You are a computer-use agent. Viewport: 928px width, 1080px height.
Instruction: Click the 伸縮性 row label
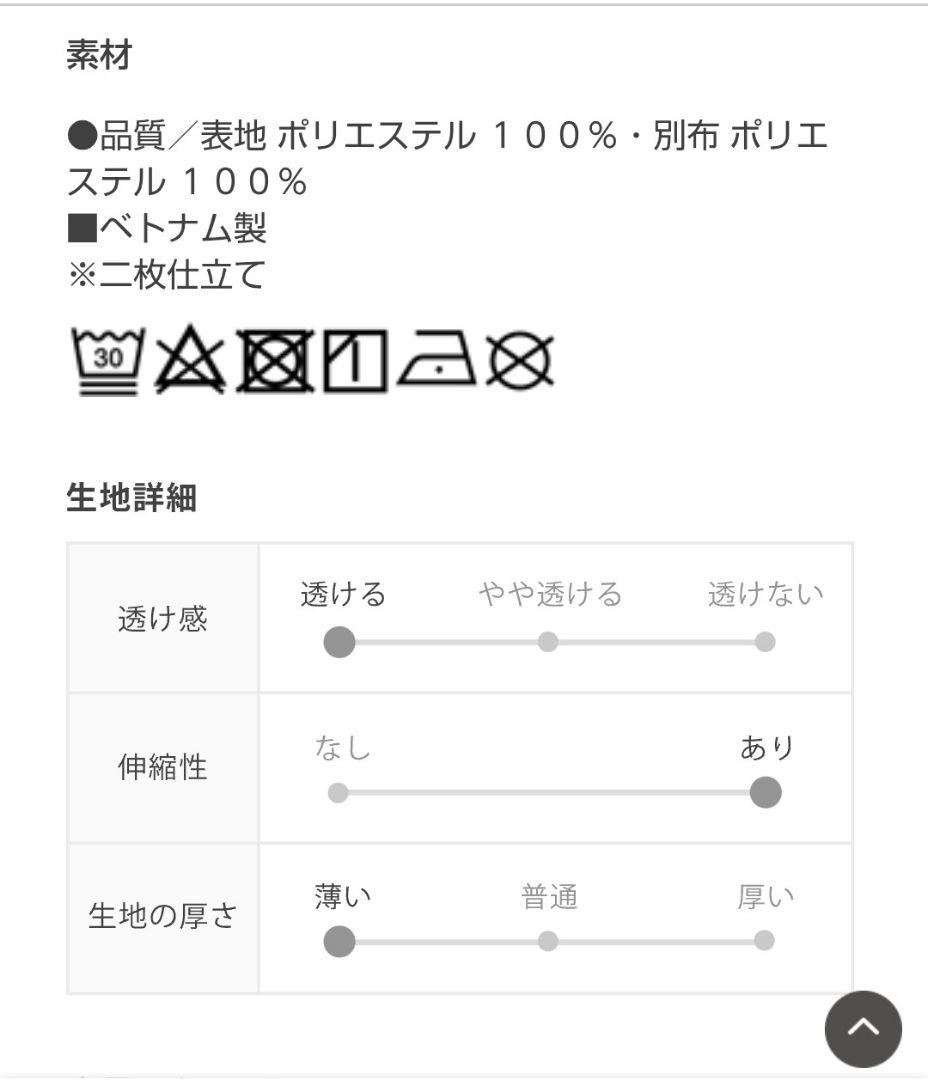[162, 768]
